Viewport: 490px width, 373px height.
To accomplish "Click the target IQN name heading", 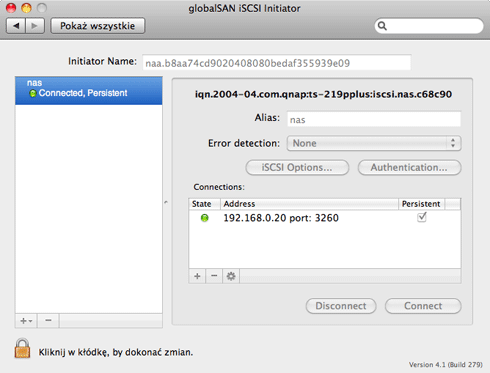I will click(323, 94).
